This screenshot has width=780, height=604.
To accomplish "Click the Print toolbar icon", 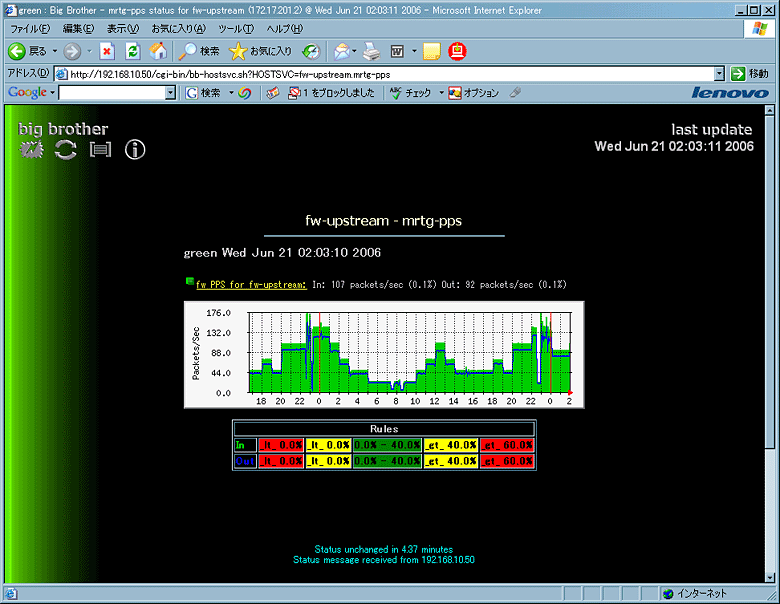I will (371, 51).
